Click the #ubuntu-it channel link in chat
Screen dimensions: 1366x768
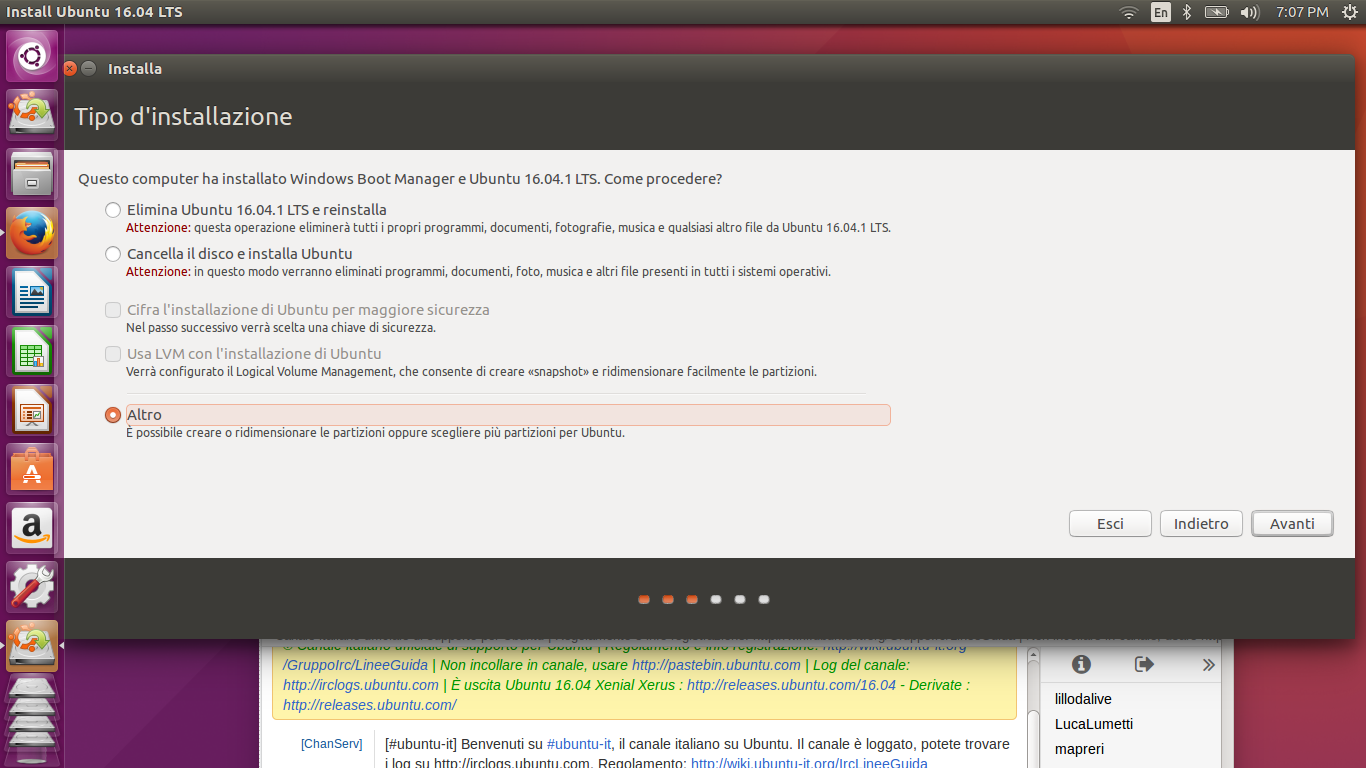[x=578, y=744]
